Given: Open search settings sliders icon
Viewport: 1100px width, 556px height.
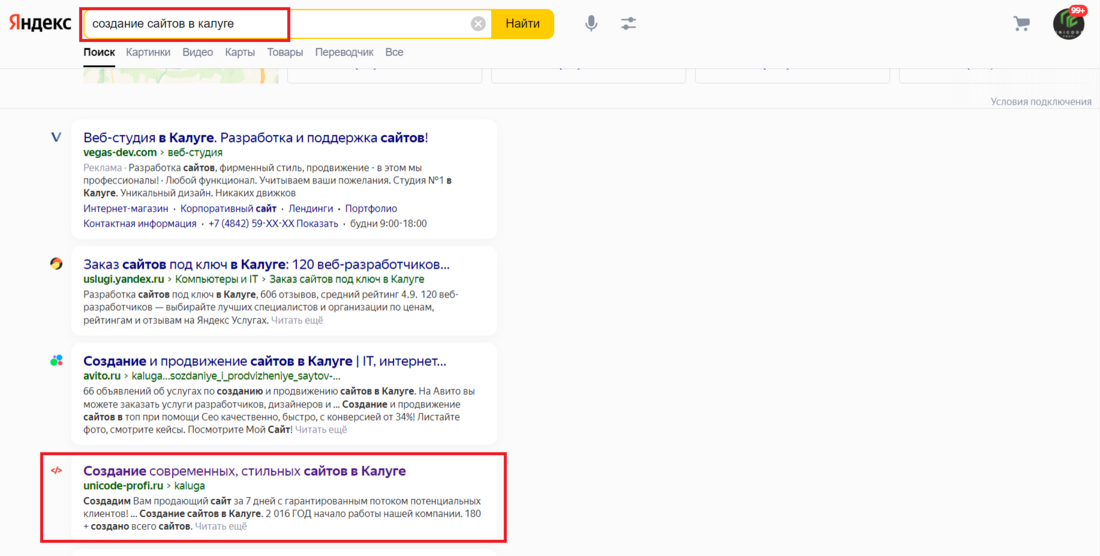Looking at the screenshot, I should 629,24.
